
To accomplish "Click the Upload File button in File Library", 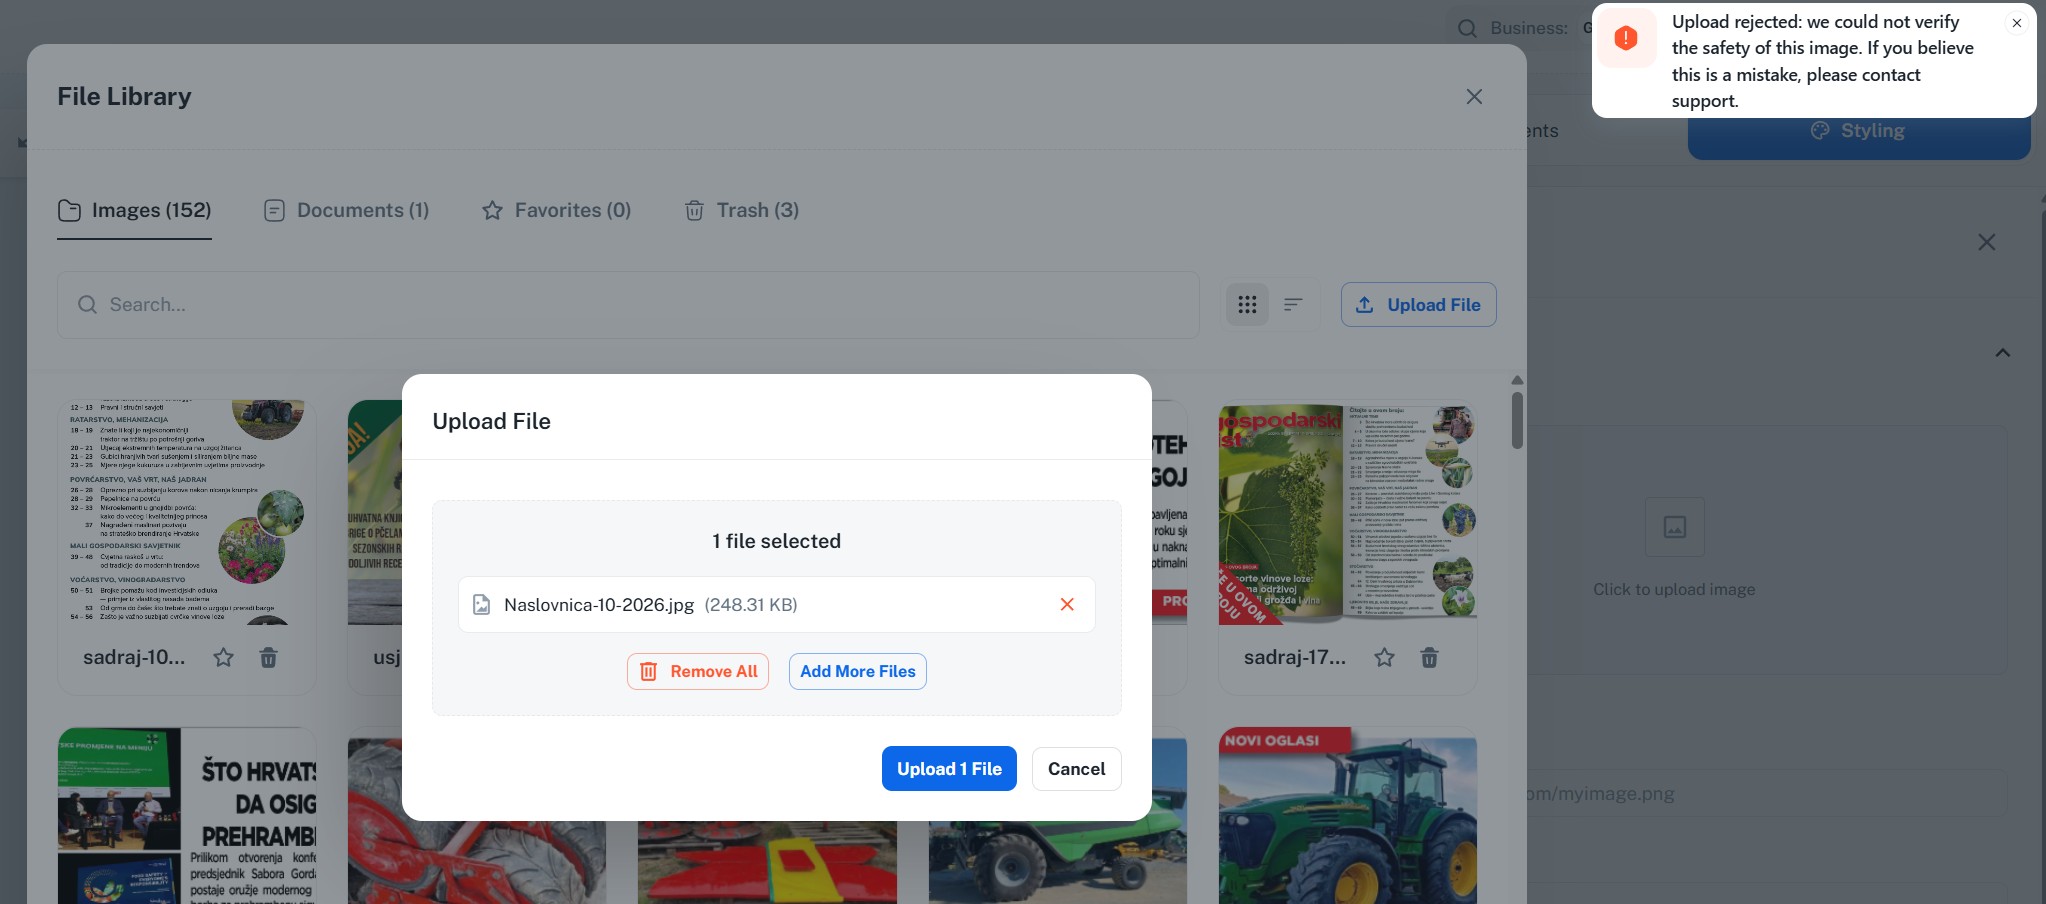I will [x=1418, y=305].
